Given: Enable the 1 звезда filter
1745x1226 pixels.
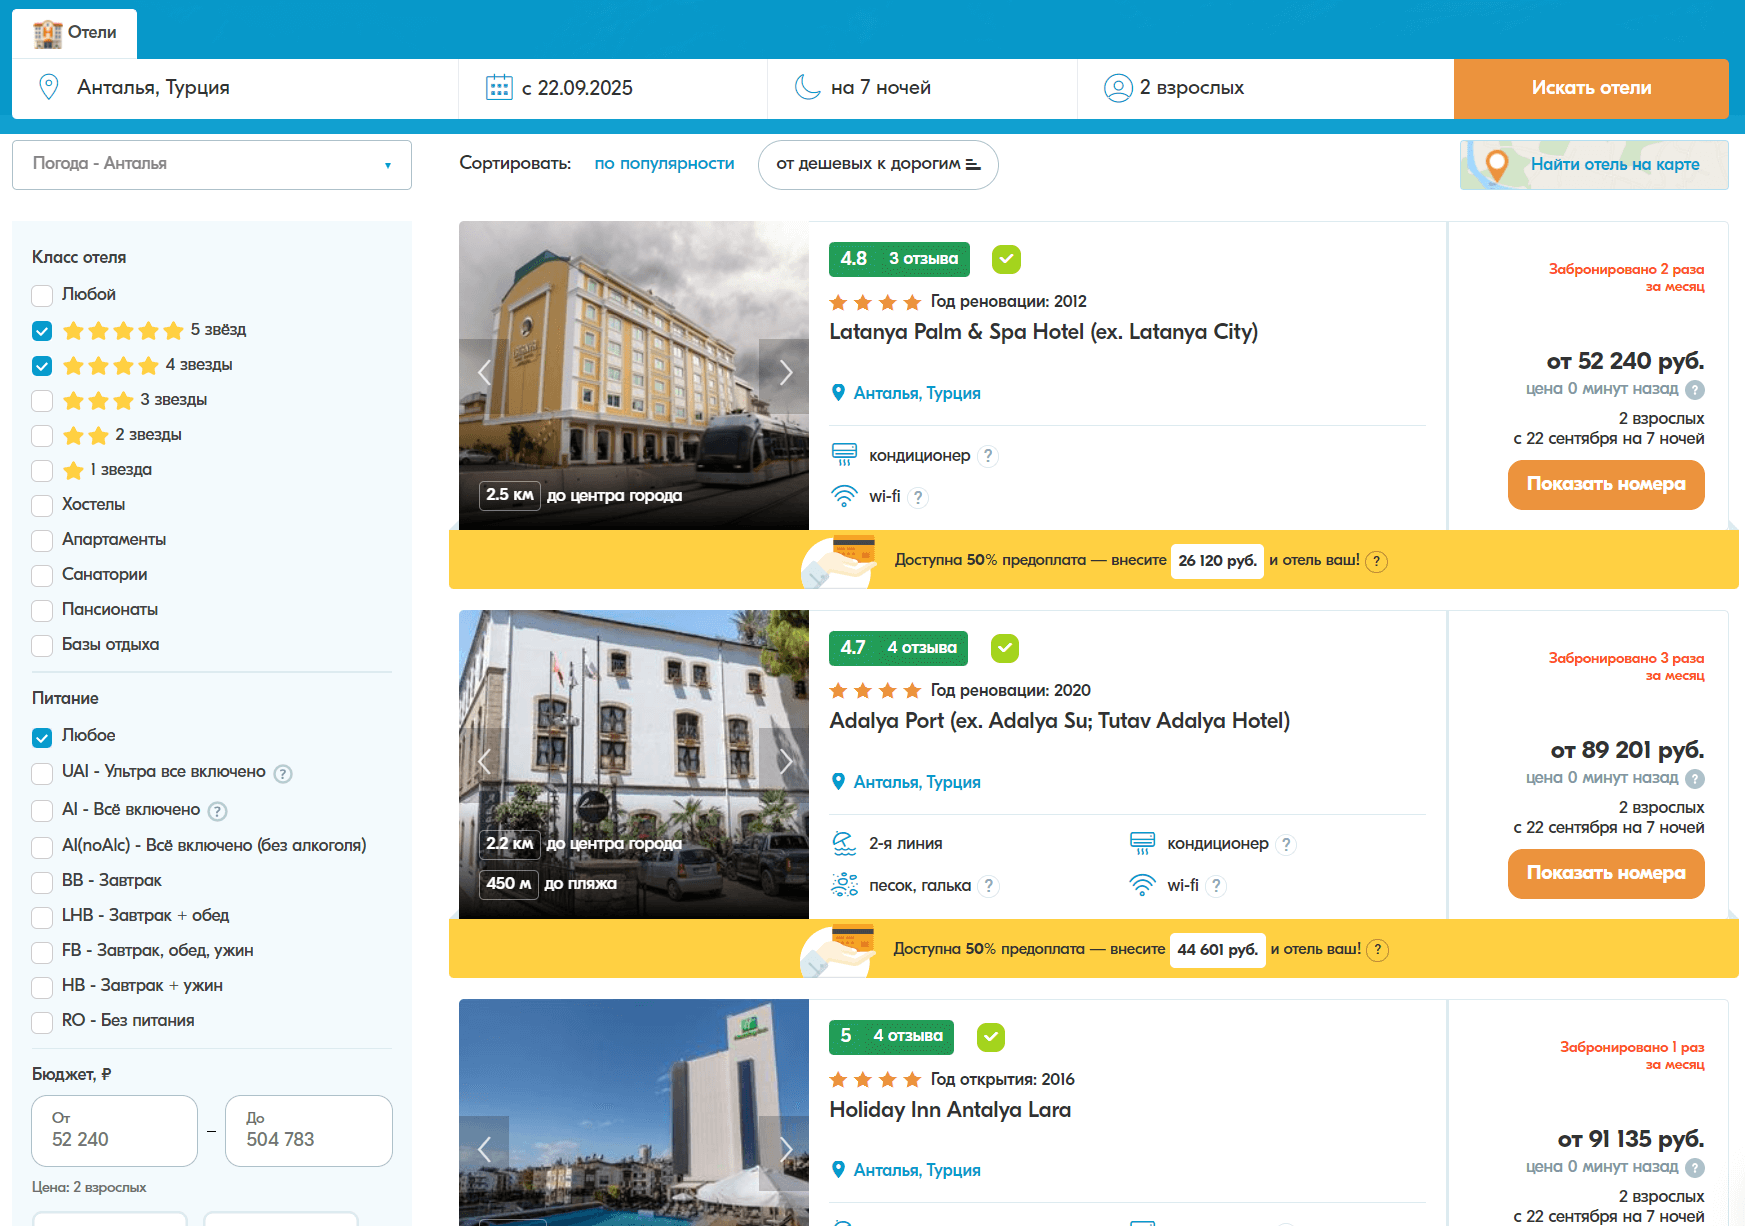Looking at the screenshot, I should [42, 471].
